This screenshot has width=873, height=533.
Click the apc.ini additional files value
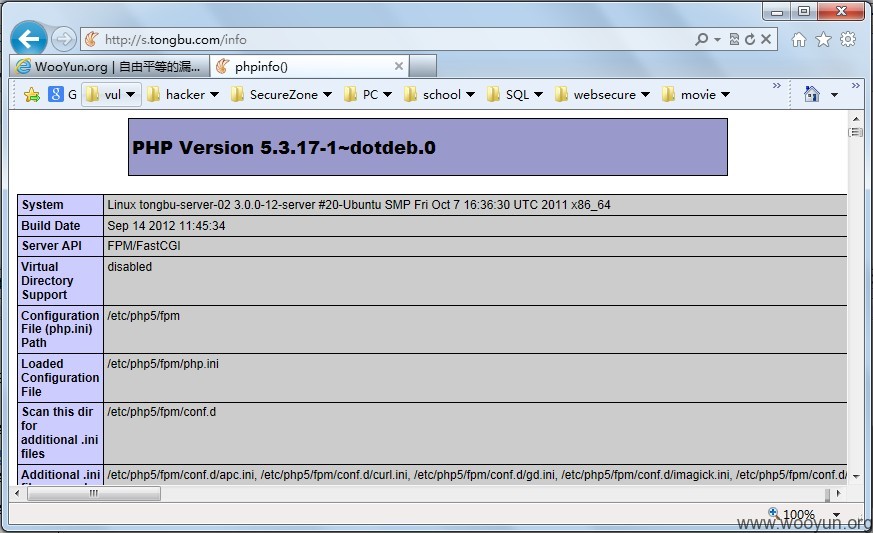tap(182, 475)
